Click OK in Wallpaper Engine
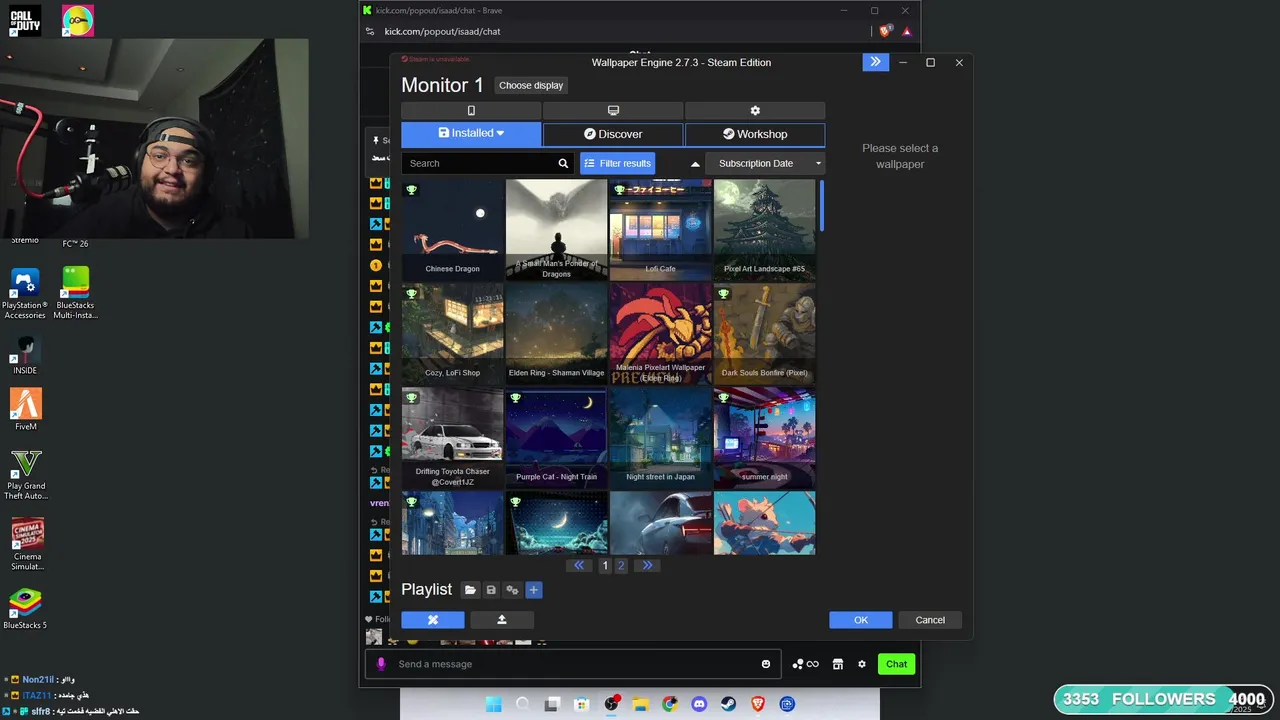The width and height of the screenshot is (1280, 720). point(861,620)
